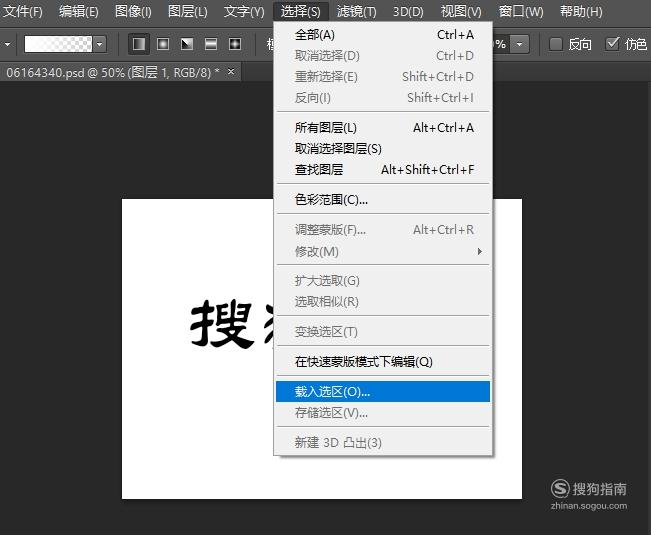This screenshot has height=535, width=651.
Task: Close the 06164340.psd document tab
Action: [x=231, y=72]
